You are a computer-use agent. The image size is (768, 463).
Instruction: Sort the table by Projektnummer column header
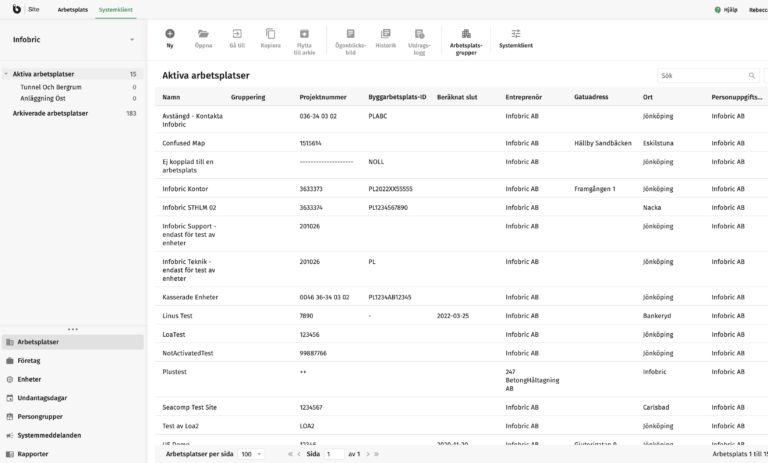[322, 97]
